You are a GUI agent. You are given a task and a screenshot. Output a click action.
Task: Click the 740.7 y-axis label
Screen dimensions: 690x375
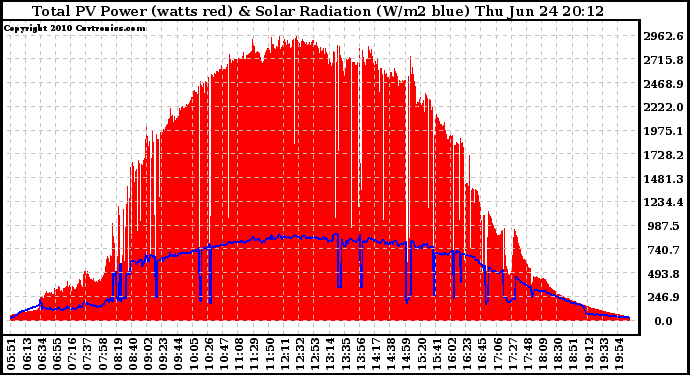[664, 250]
